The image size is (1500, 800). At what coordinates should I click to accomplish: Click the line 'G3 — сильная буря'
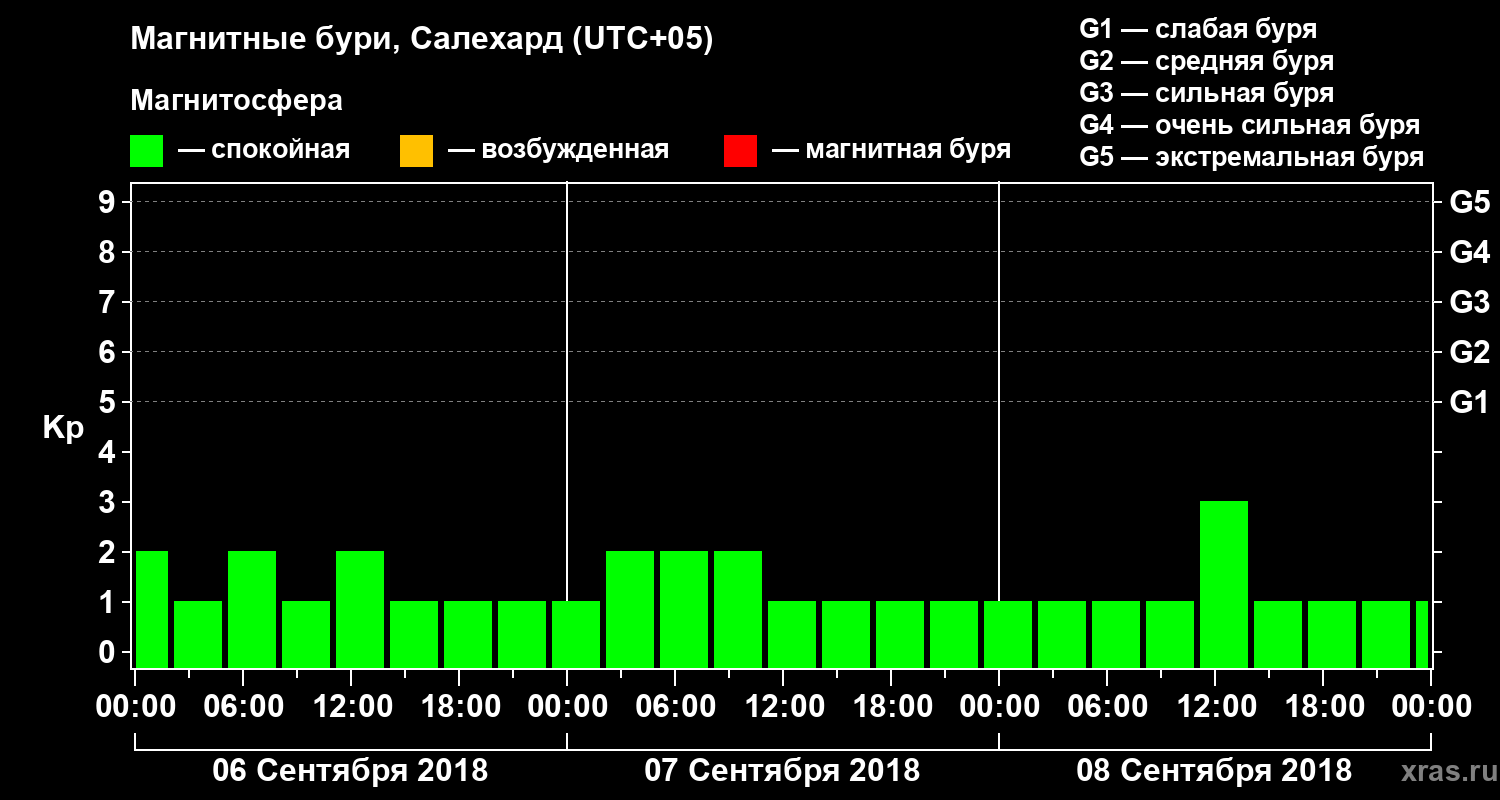pos(1206,93)
